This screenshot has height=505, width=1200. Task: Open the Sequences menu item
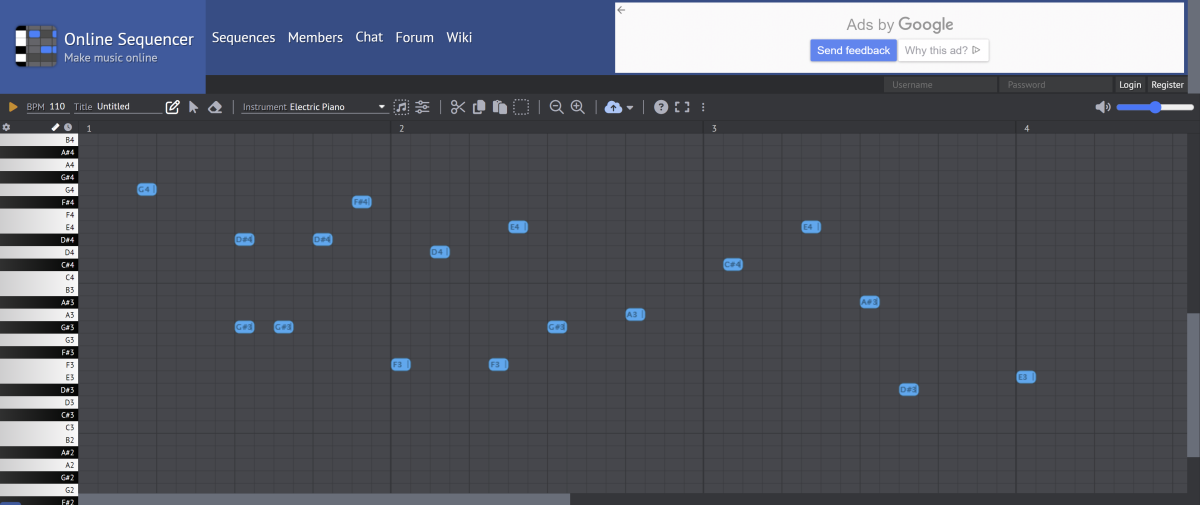(243, 37)
